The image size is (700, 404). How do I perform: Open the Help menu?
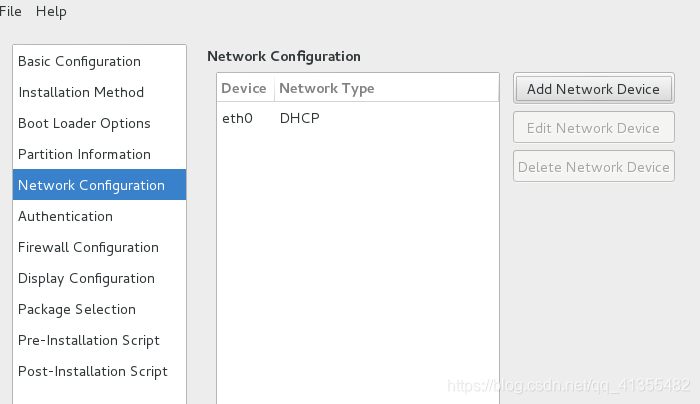pyautogui.click(x=51, y=11)
